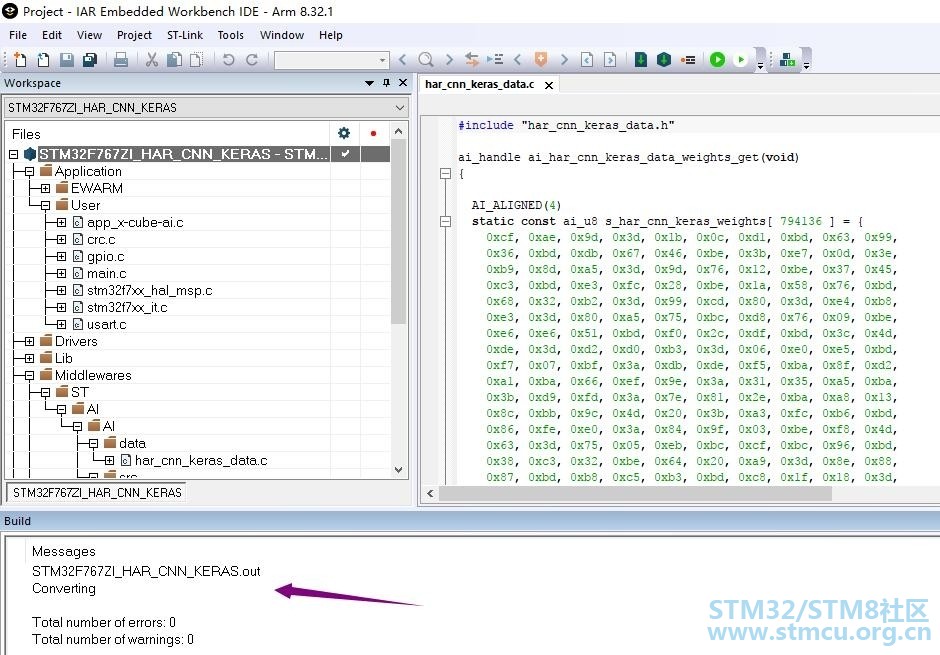Open the STM32F767ZI_HAR_CNN_KERAS configuration dropdown
Screen dimensions: 940x655
tap(206, 108)
